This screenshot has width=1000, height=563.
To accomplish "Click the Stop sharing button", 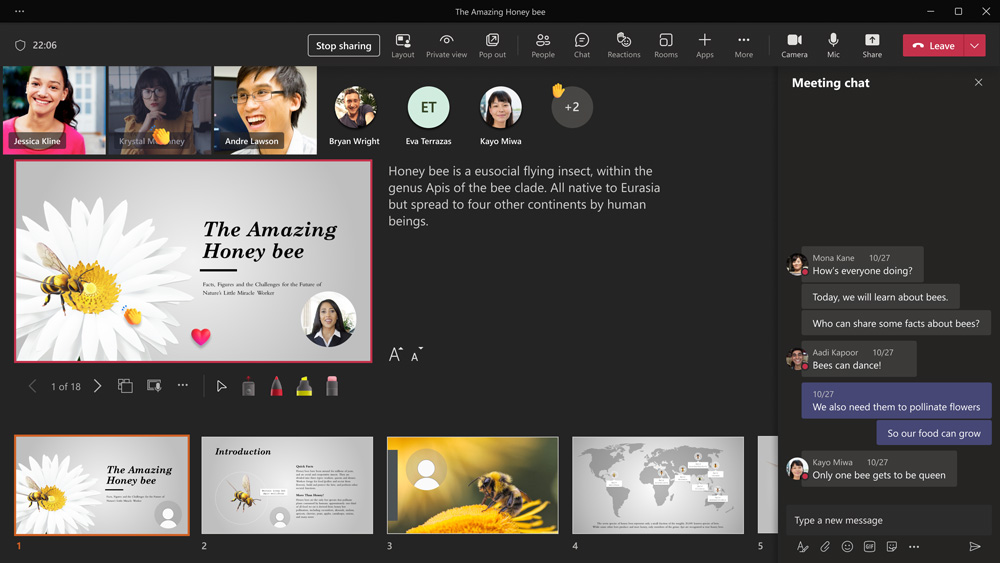I will 343,46.
